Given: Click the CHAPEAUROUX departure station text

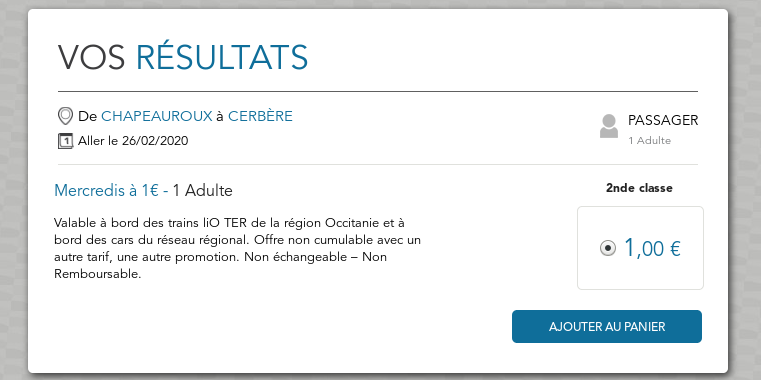Looking at the screenshot, I should tap(157, 116).
